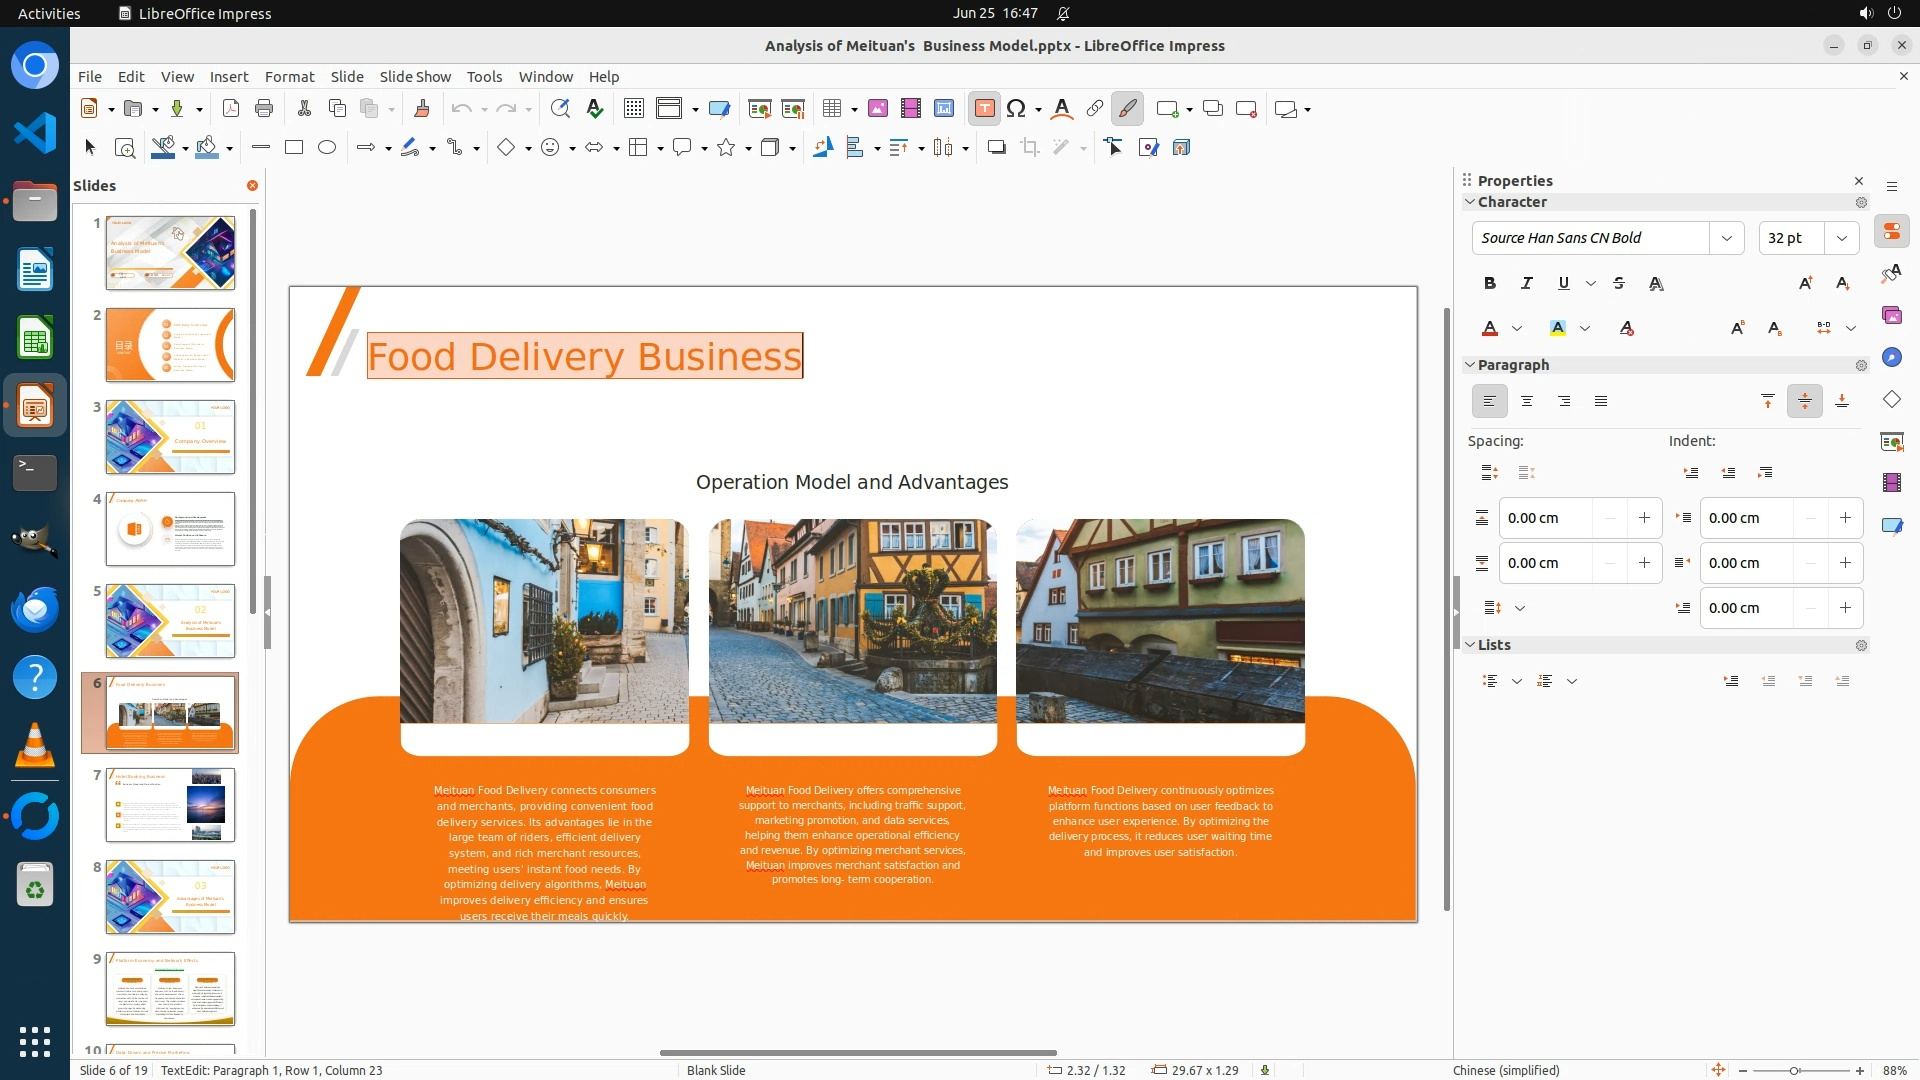This screenshot has height=1080, width=1920.
Task: Open the Insert Fontwork Text tool
Action: click(1062, 109)
